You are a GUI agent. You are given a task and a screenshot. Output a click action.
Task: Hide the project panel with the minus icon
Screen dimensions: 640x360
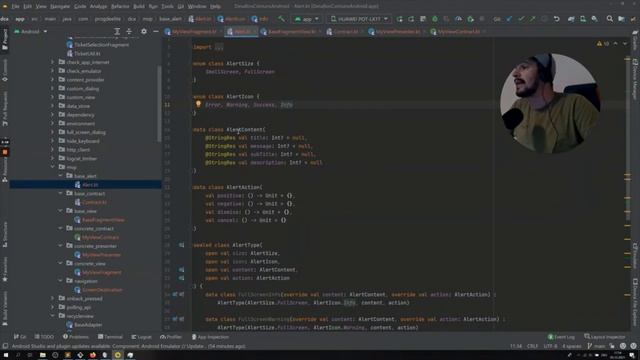(156, 31)
